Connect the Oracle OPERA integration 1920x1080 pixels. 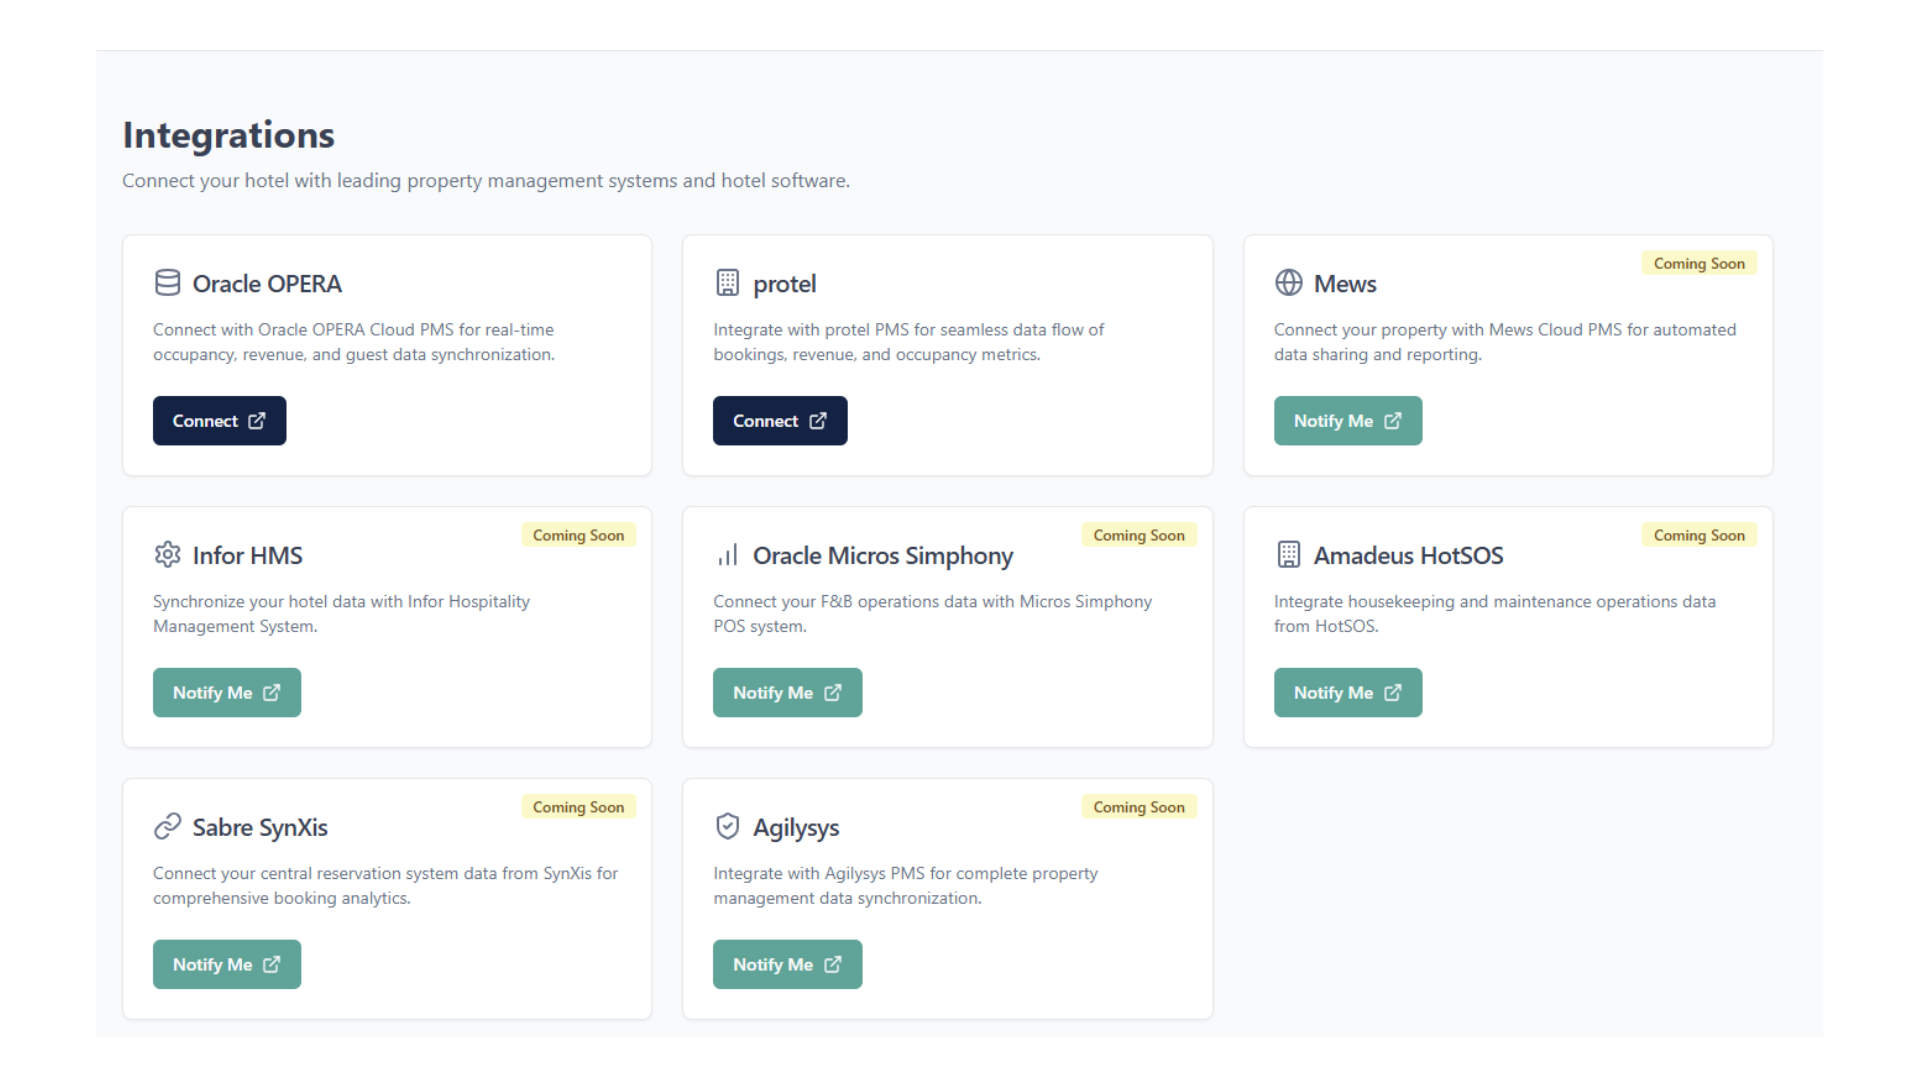[x=219, y=421]
